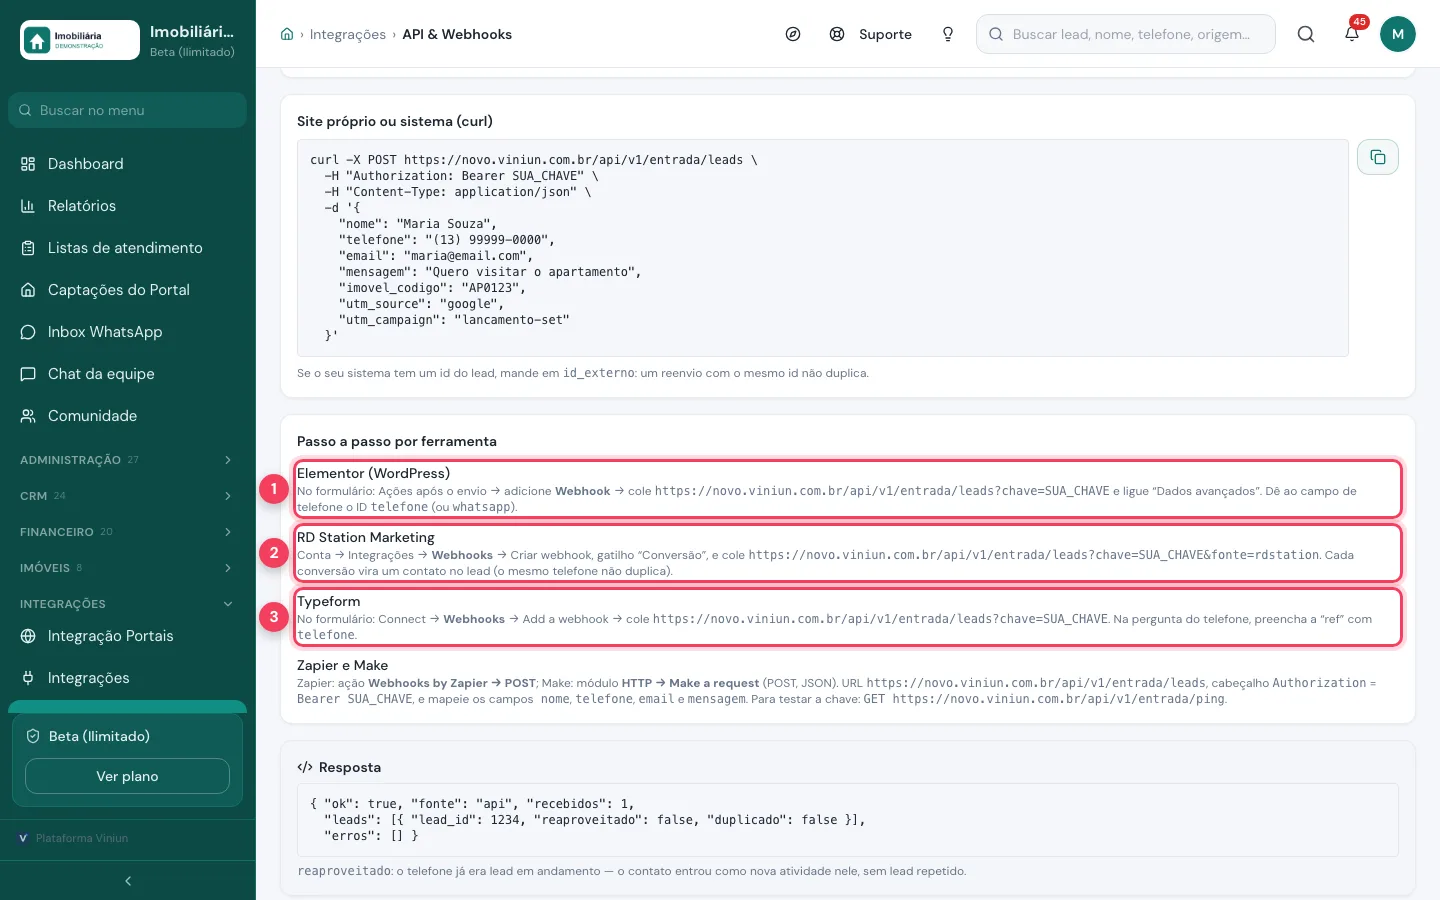Click the Elementor (WordPress) heading
The image size is (1440, 900).
[373, 473]
